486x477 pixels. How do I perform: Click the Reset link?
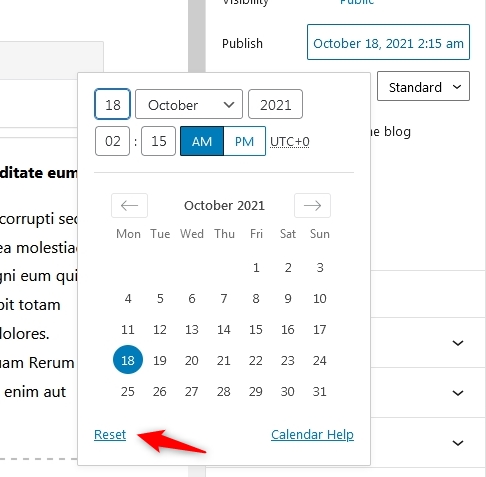(x=110, y=434)
